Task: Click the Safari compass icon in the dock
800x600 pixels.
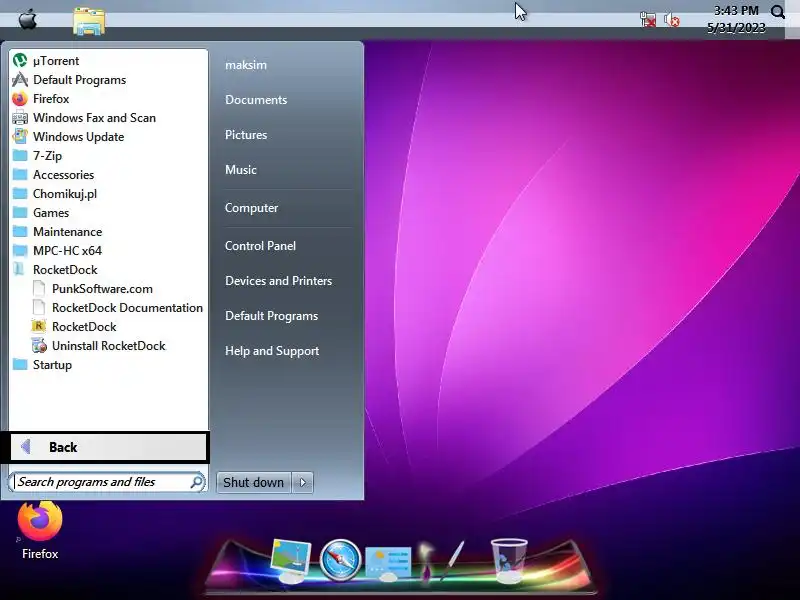Action: point(340,560)
